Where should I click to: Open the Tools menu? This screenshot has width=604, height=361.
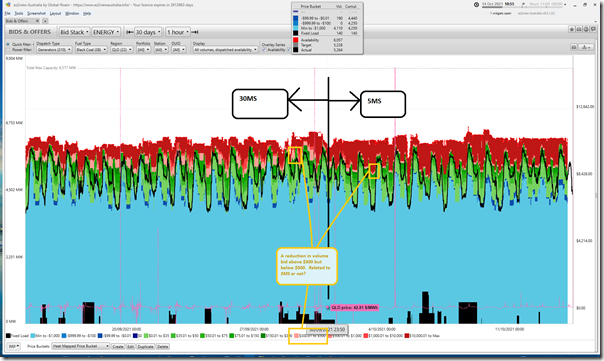18,13
